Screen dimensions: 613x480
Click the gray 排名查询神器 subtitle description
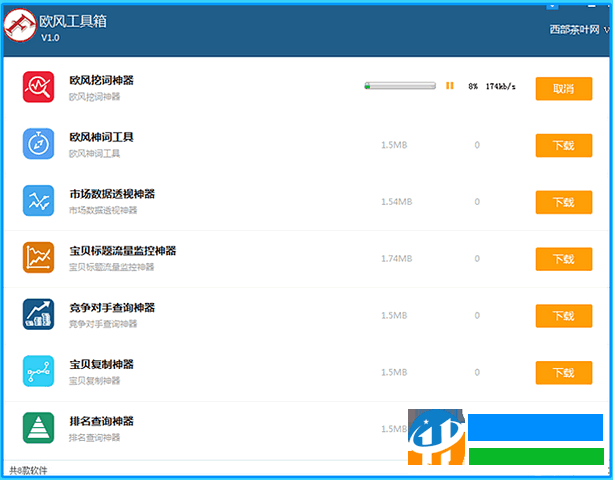point(95,438)
